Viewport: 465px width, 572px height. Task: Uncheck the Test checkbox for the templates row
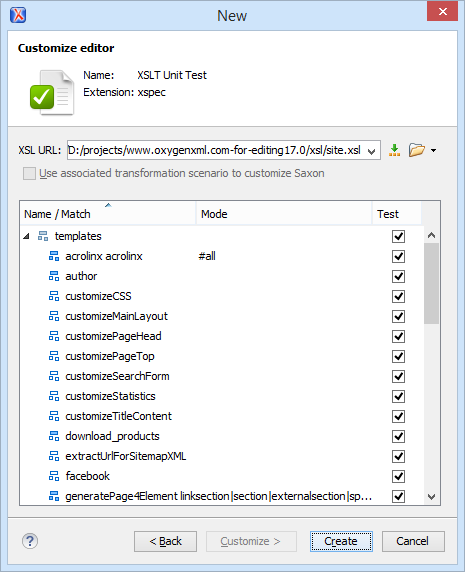398,236
